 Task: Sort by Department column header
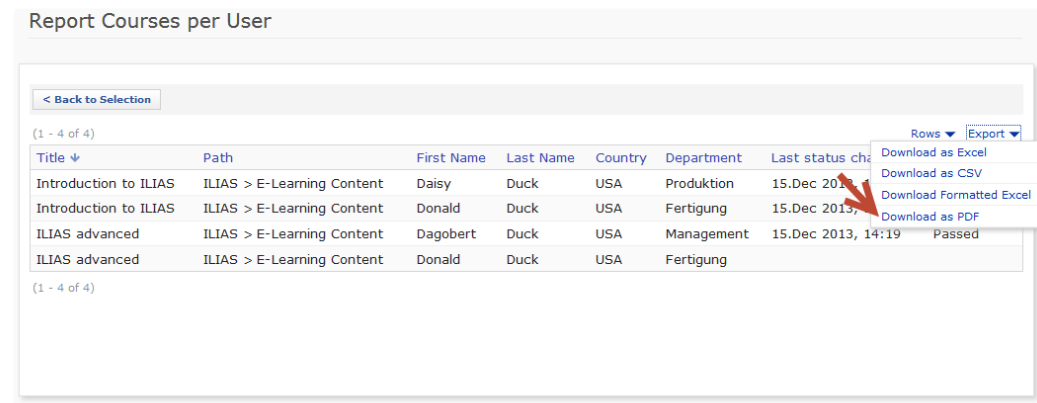[703, 158]
